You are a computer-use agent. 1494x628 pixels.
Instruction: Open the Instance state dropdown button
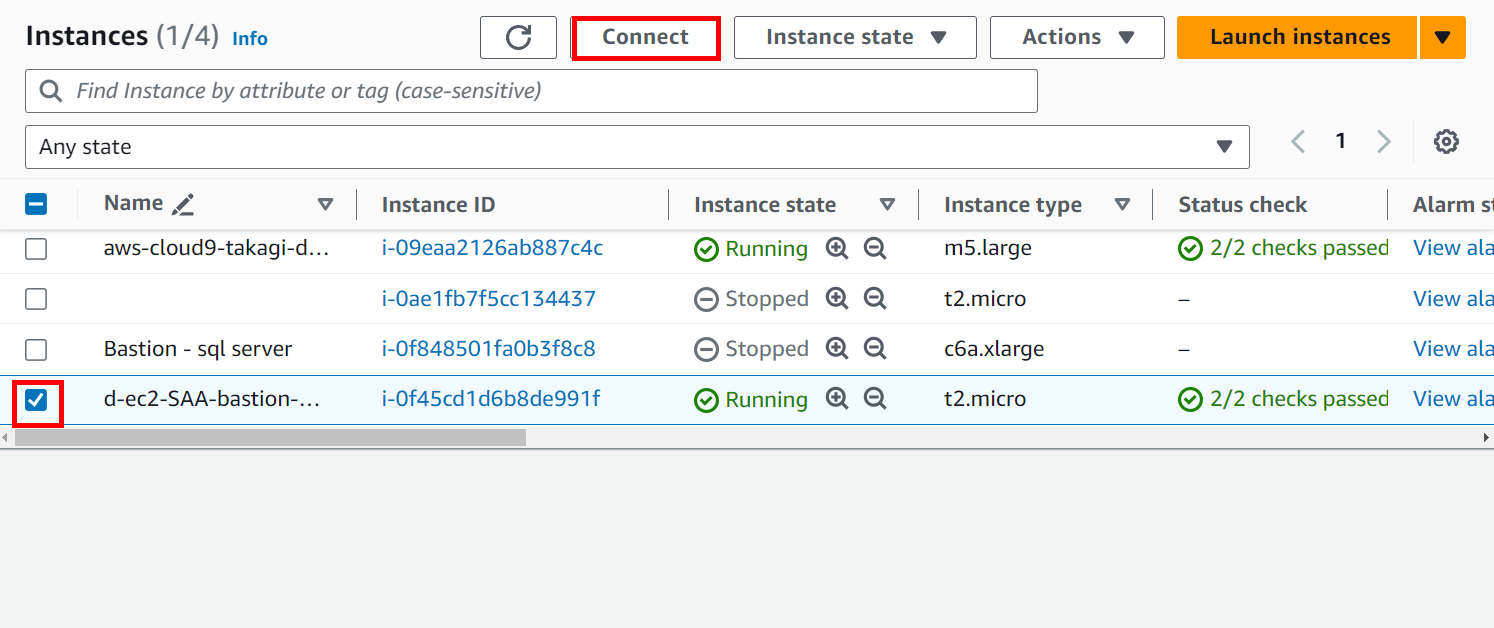[x=855, y=38]
